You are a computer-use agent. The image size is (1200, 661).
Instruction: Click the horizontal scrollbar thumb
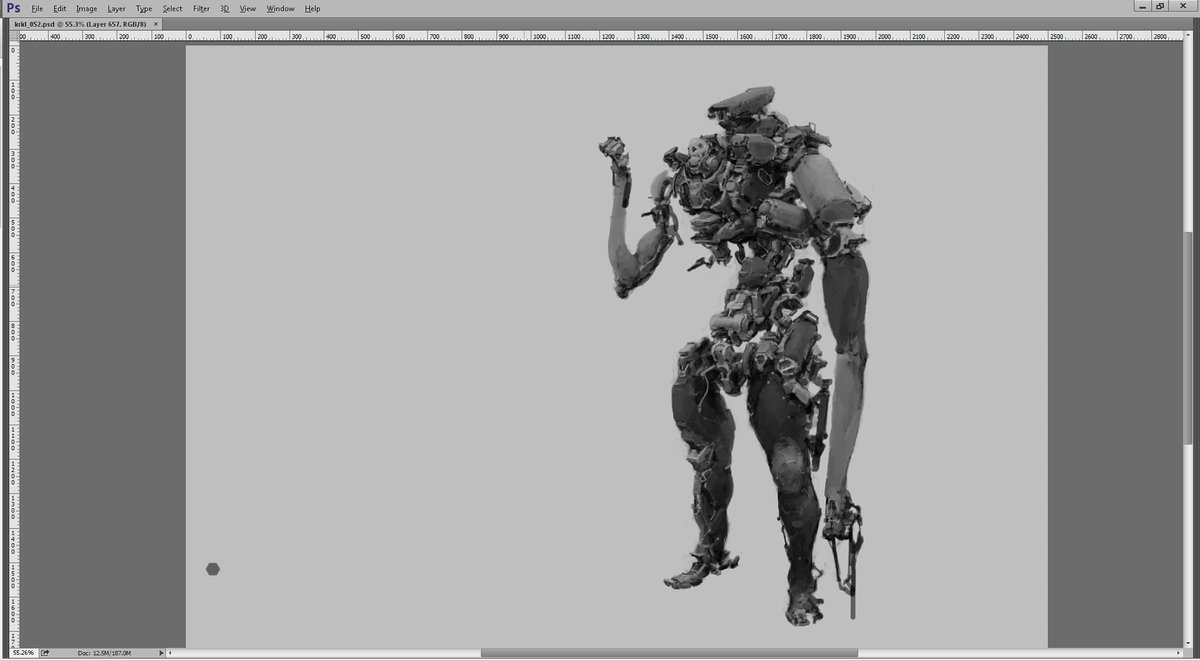coord(669,653)
